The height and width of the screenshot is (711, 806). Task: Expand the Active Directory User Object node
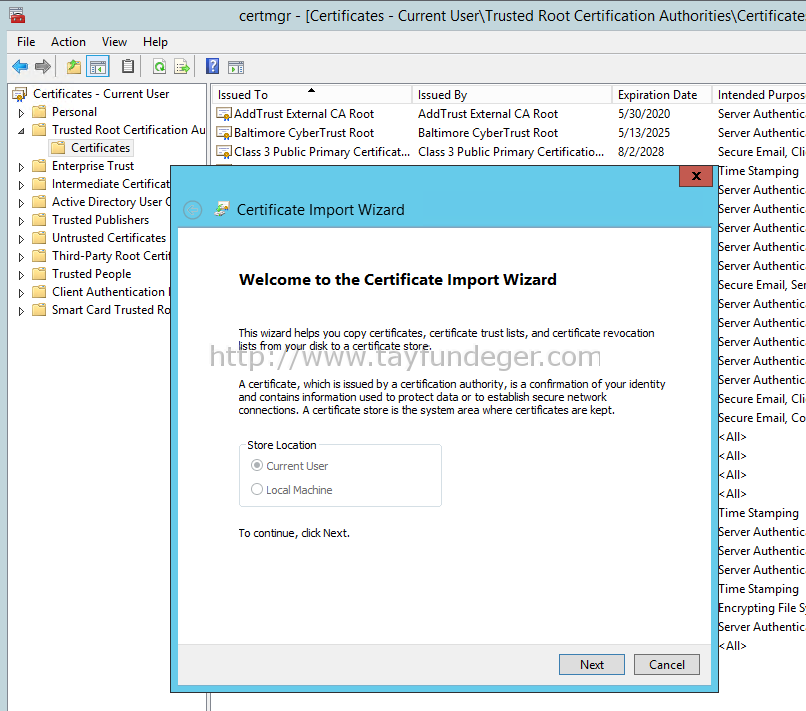[x=21, y=203]
